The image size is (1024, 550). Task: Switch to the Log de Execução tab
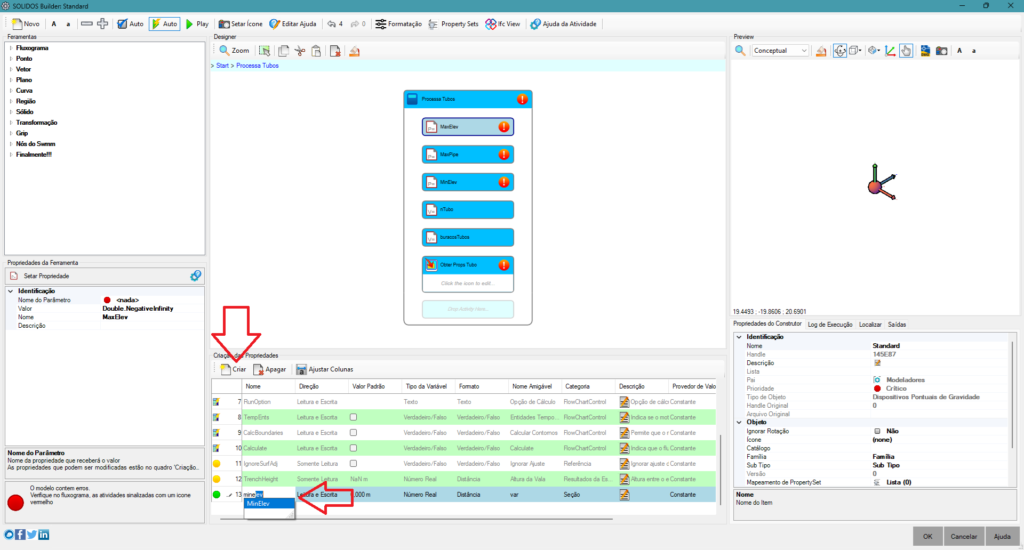click(831, 325)
